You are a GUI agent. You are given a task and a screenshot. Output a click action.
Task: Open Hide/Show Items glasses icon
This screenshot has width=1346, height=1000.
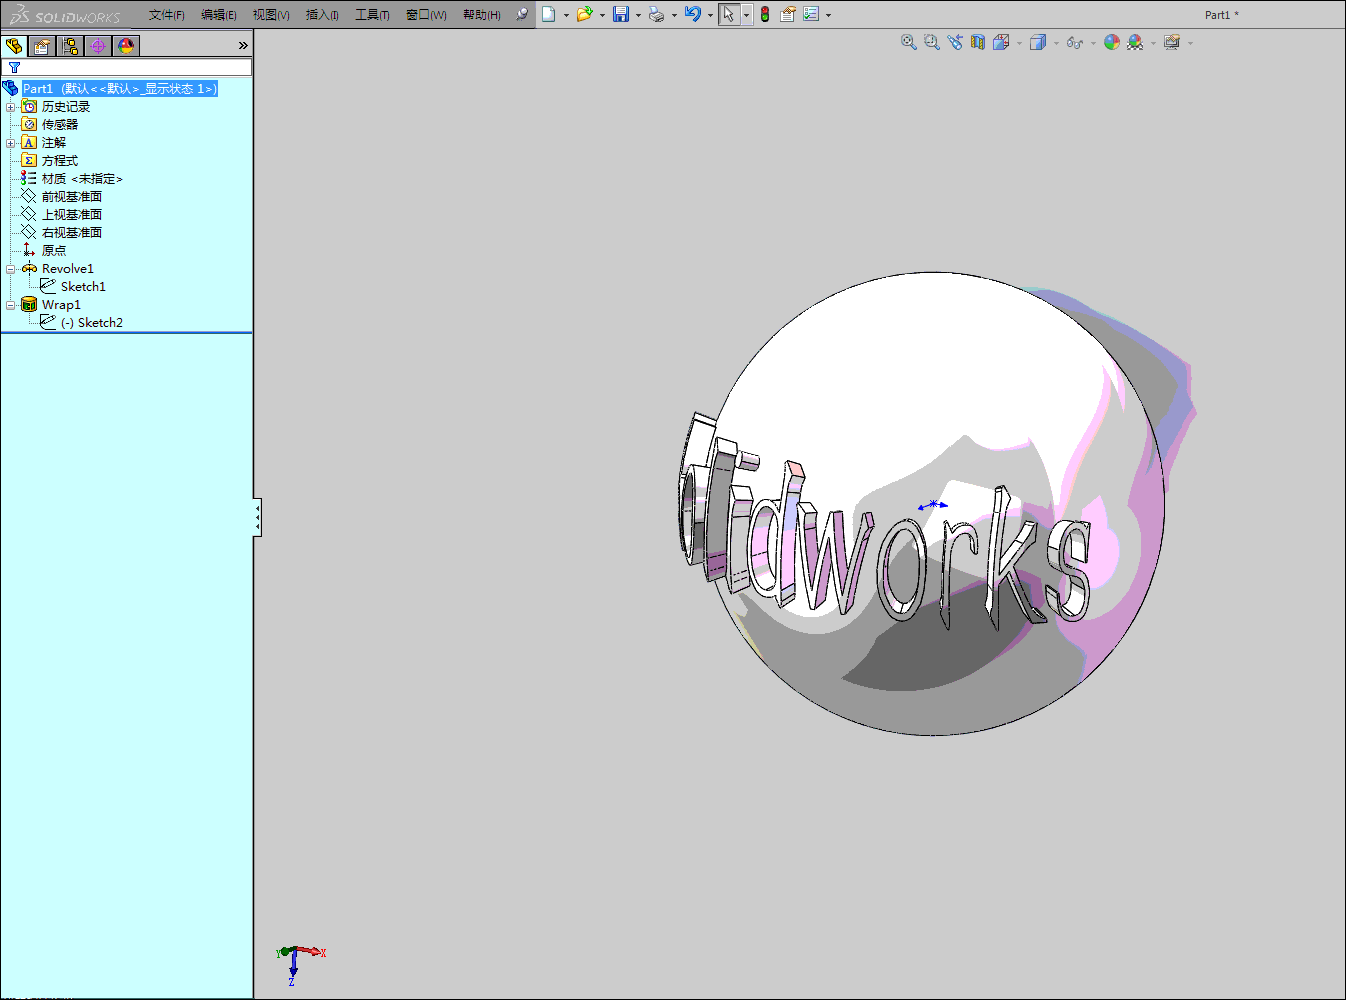(x=1075, y=42)
